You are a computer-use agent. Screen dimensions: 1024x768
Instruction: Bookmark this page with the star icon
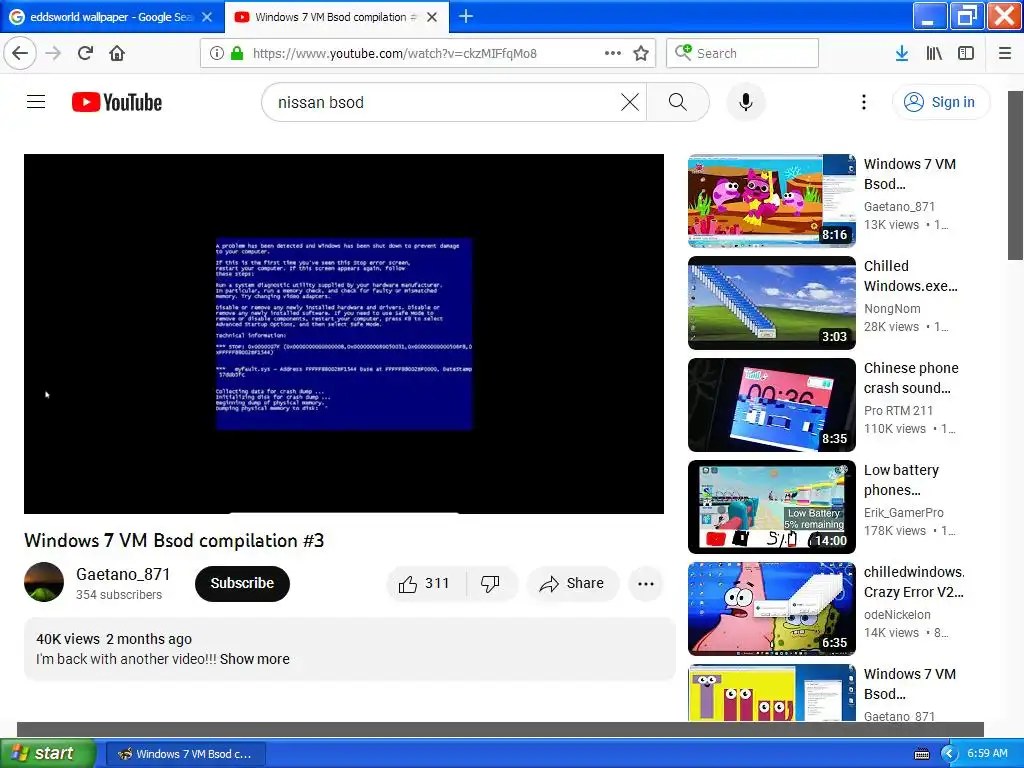pos(641,53)
